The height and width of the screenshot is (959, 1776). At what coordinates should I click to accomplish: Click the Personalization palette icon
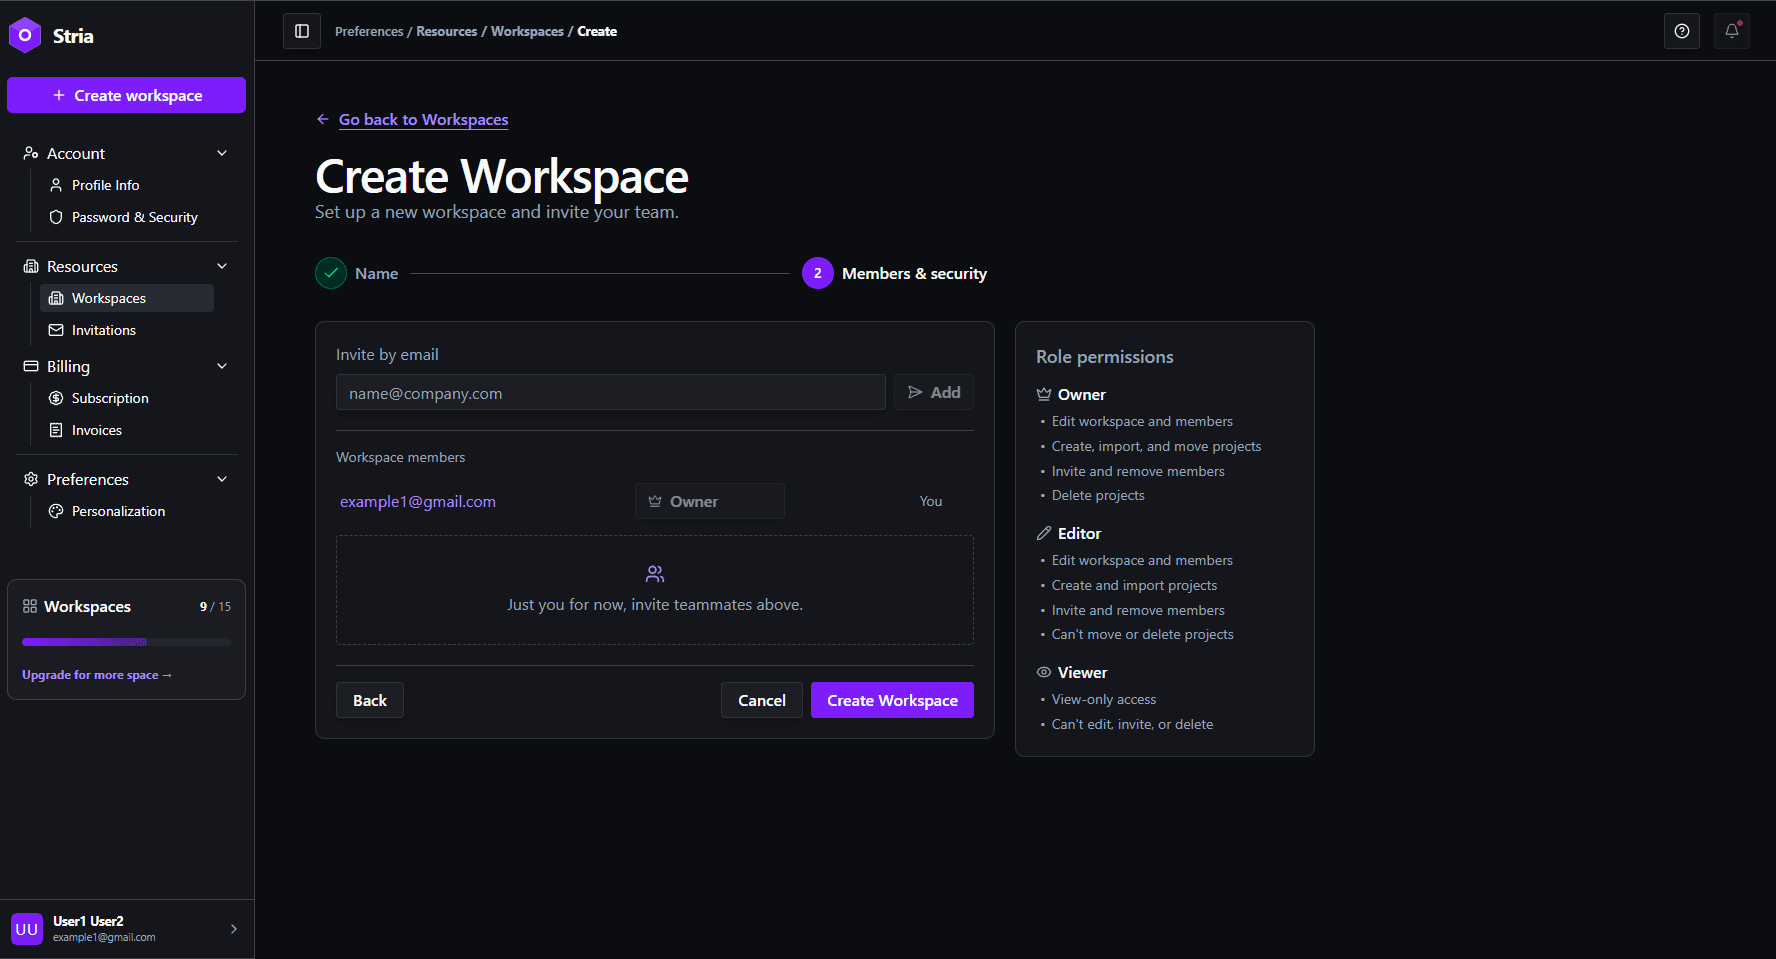click(56, 511)
